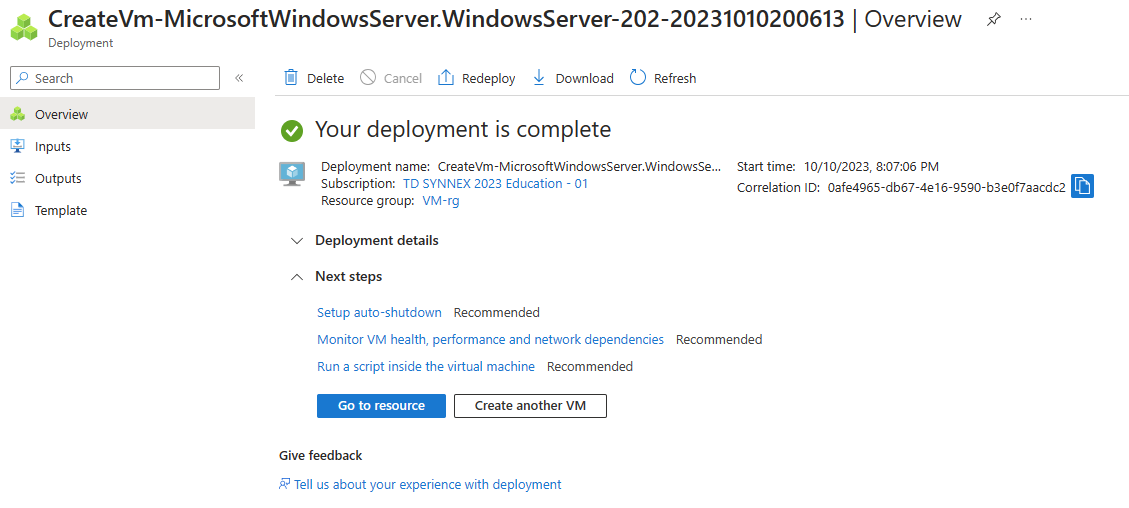Open the VM-rg resource group link
This screenshot has height=508, width=1129.
[x=441, y=201]
